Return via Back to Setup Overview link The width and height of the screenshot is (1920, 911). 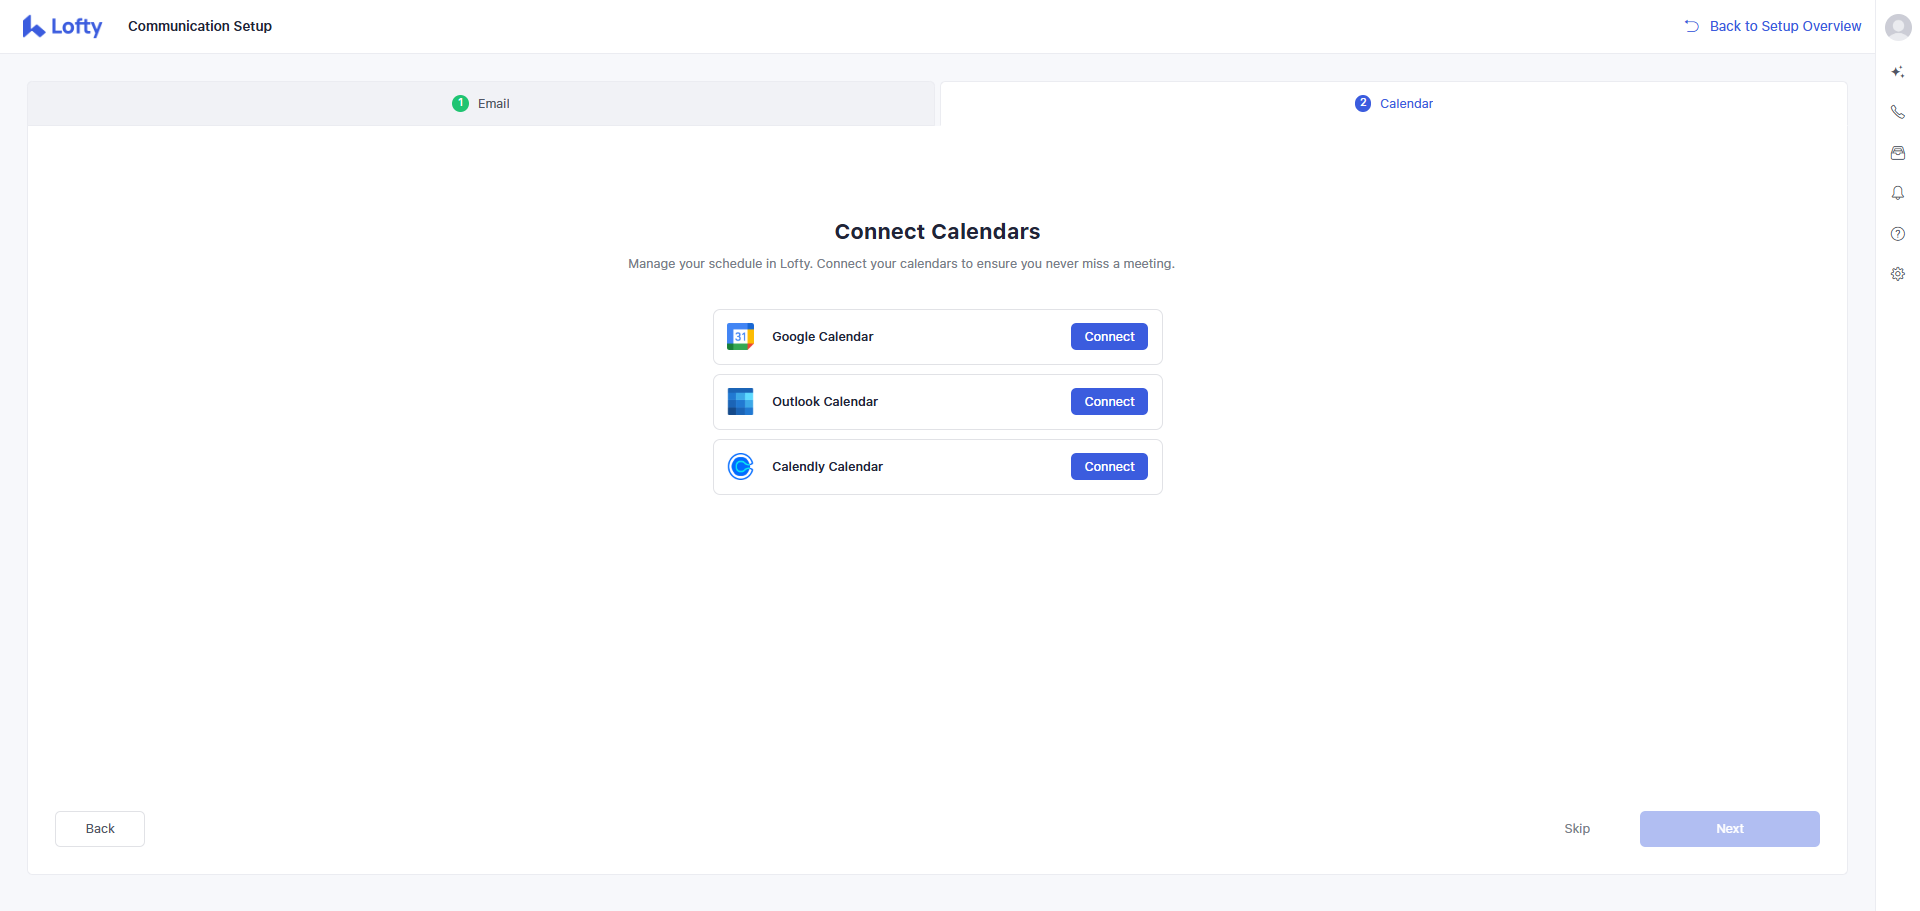pyautogui.click(x=1773, y=26)
